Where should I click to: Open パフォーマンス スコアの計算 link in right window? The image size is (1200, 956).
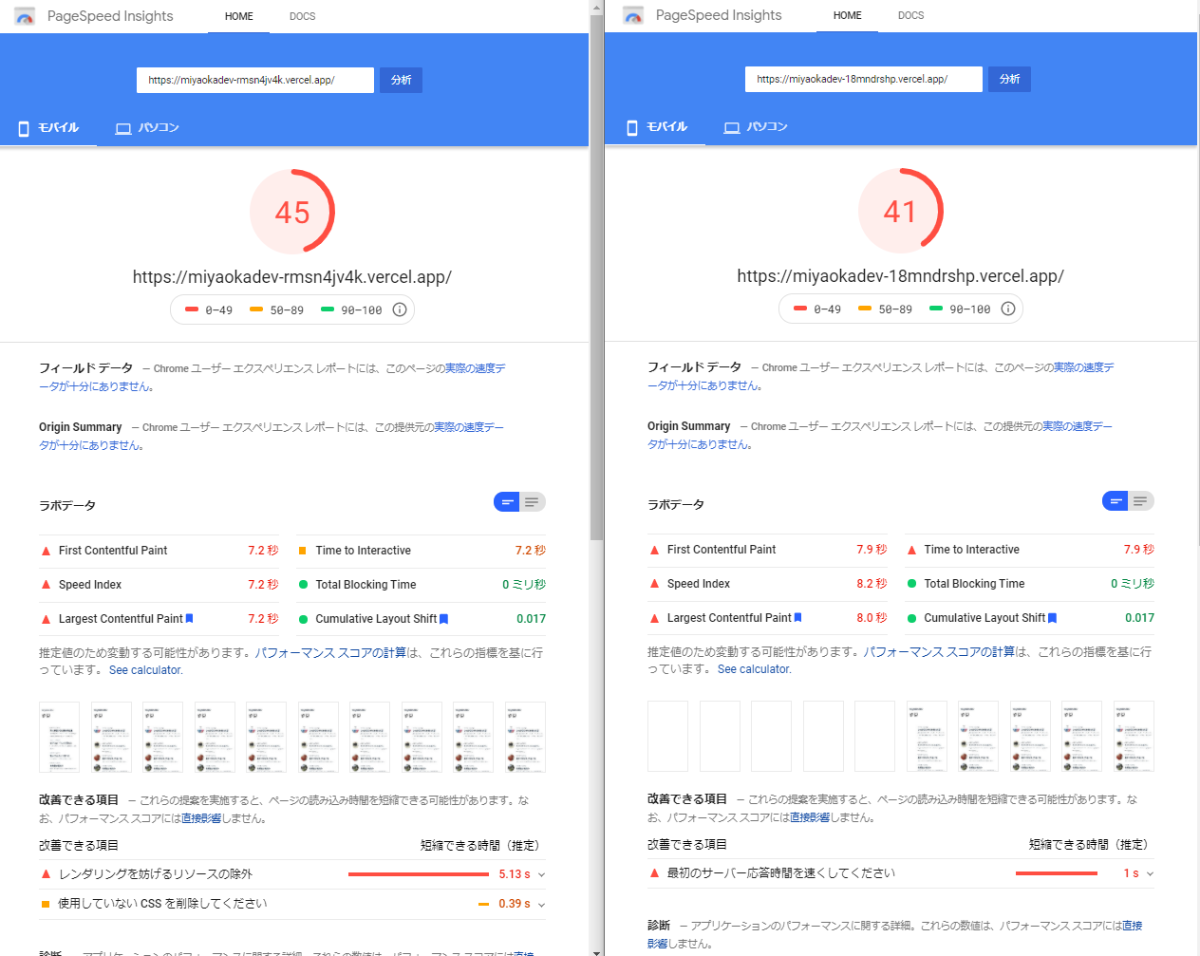pyautogui.click(x=940, y=651)
